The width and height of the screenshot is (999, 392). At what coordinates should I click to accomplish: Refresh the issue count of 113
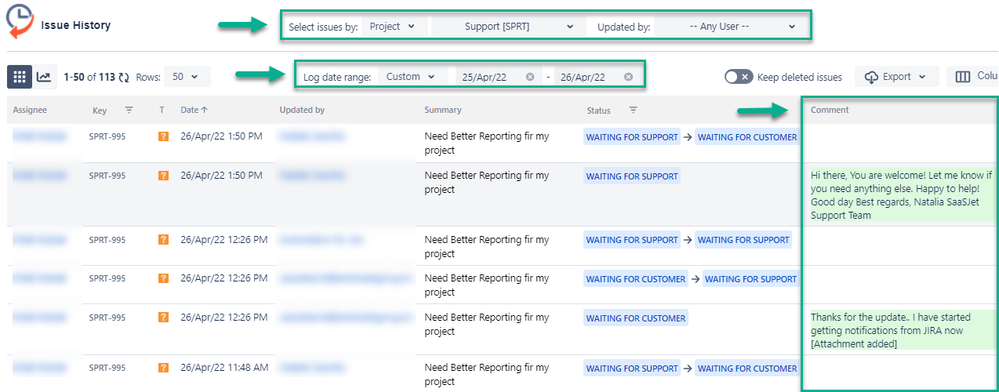[125, 77]
